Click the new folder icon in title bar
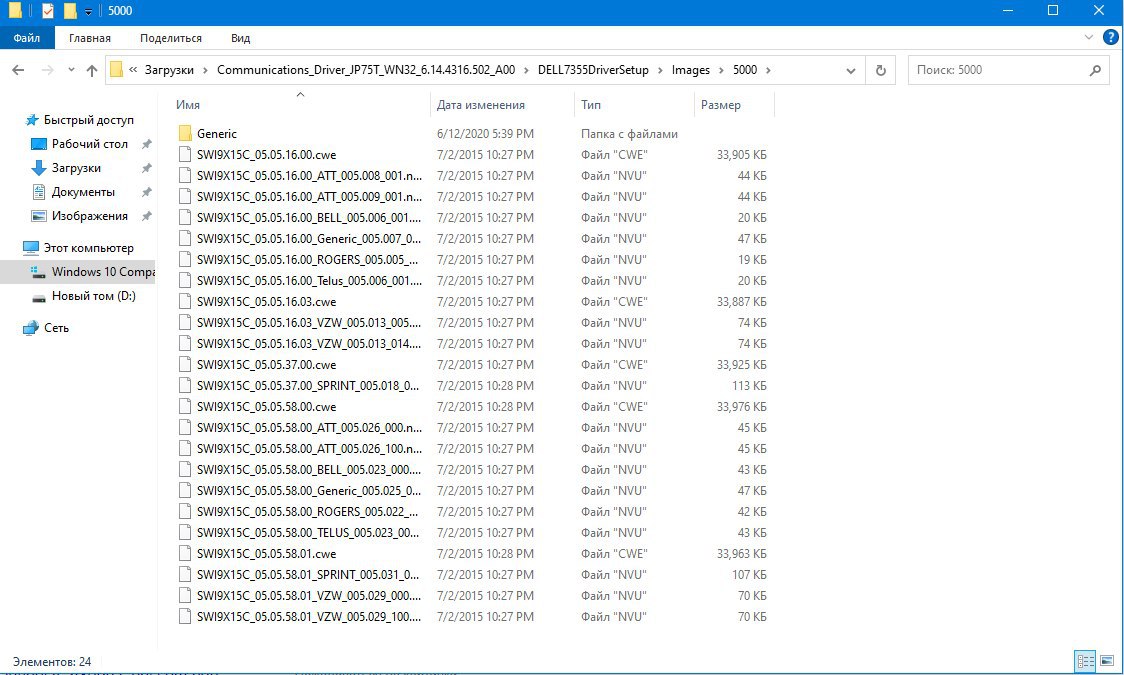The image size is (1124, 675). [70, 11]
